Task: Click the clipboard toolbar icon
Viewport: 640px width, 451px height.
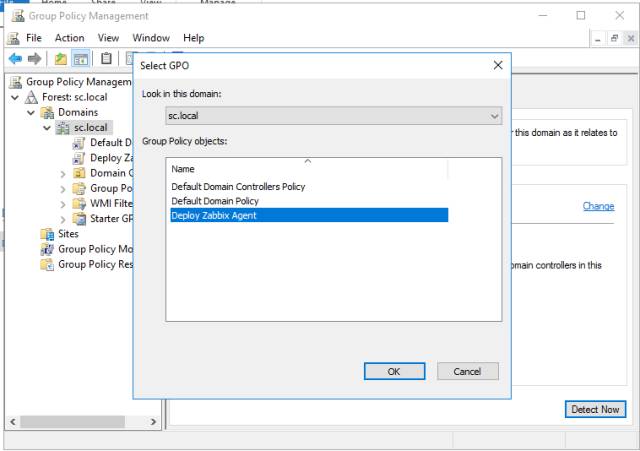Action: coord(106,59)
